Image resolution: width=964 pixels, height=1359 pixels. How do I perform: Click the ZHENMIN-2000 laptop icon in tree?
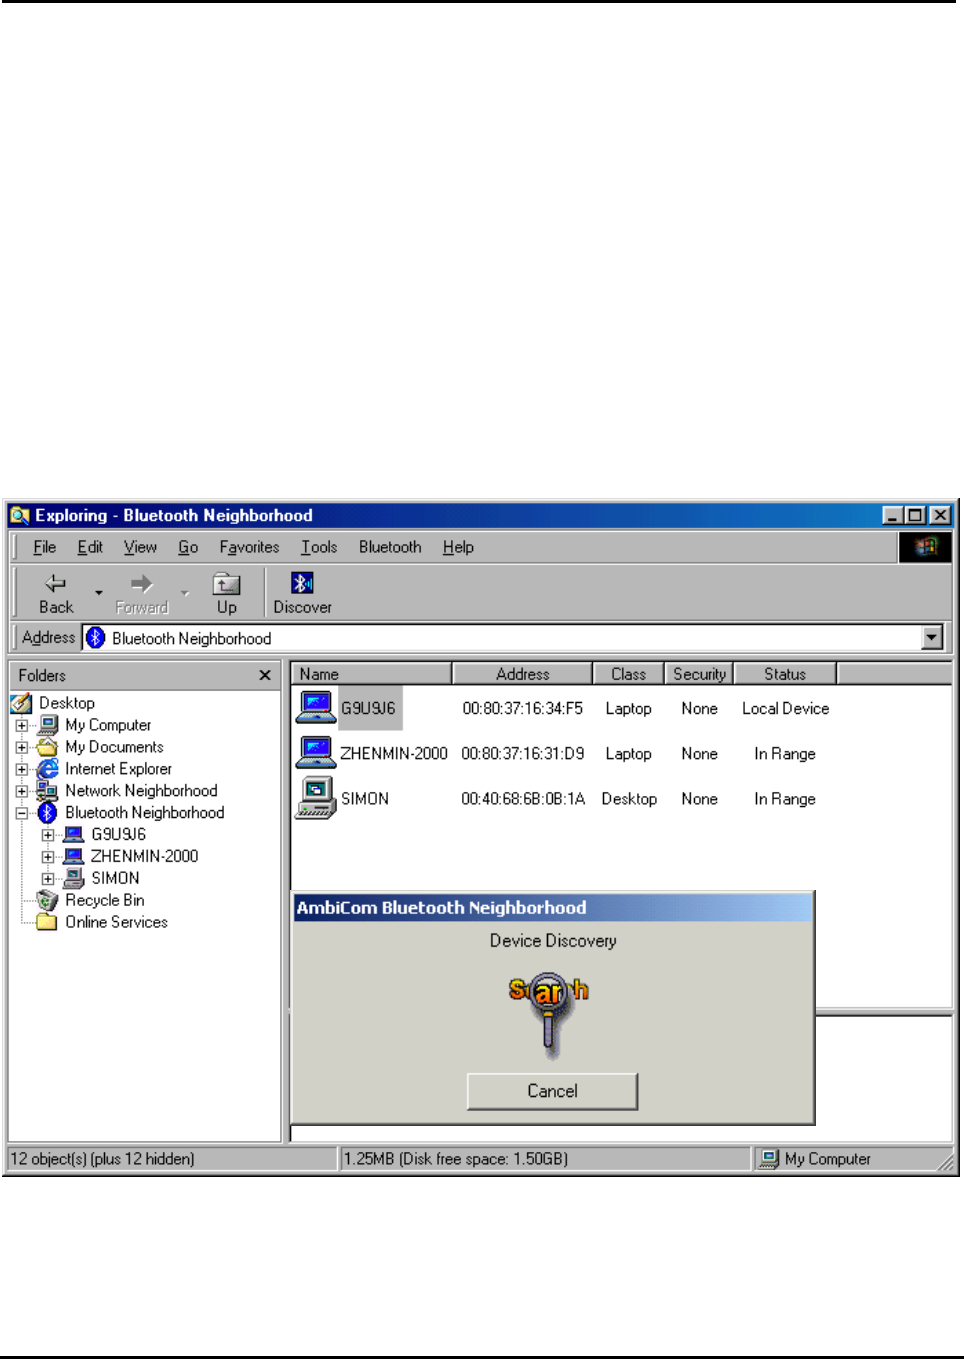74,856
